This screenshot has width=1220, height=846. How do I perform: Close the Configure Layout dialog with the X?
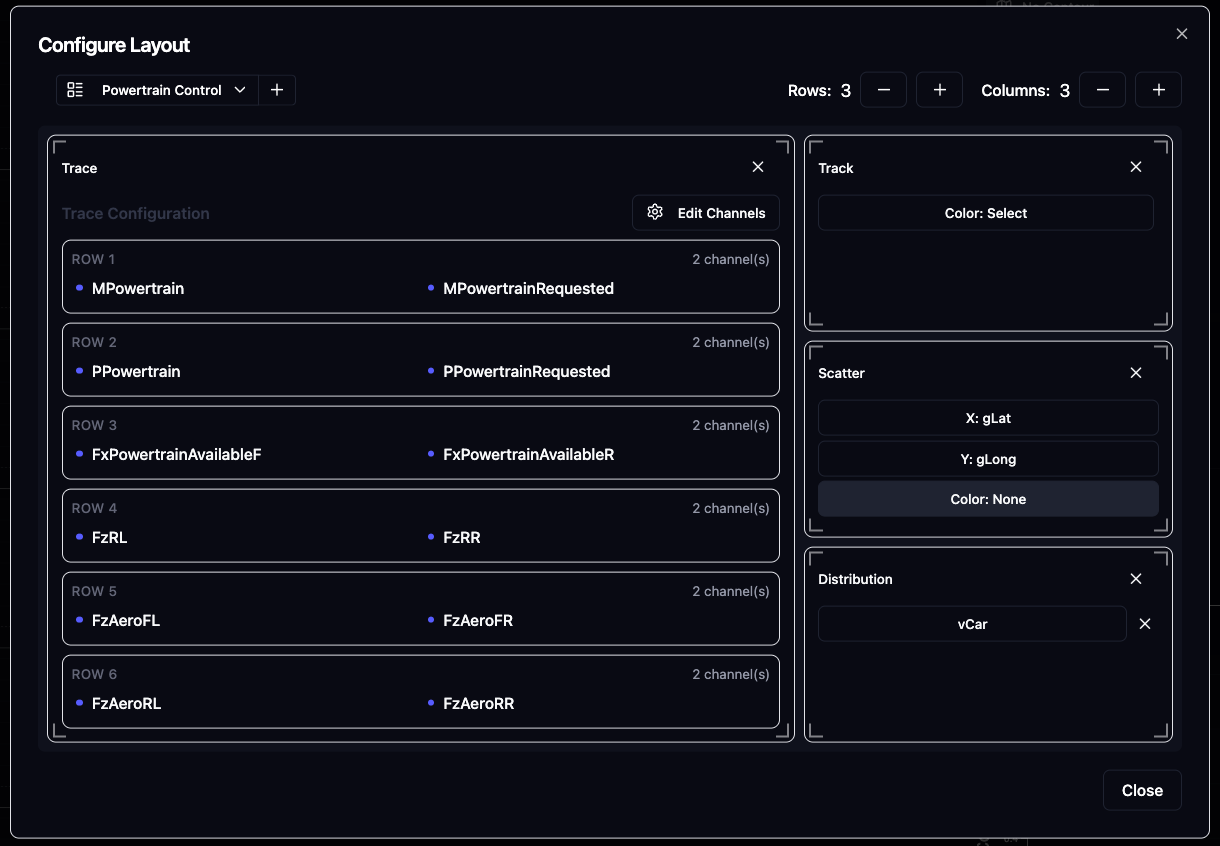pyautogui.click(x=1182, y=34)
